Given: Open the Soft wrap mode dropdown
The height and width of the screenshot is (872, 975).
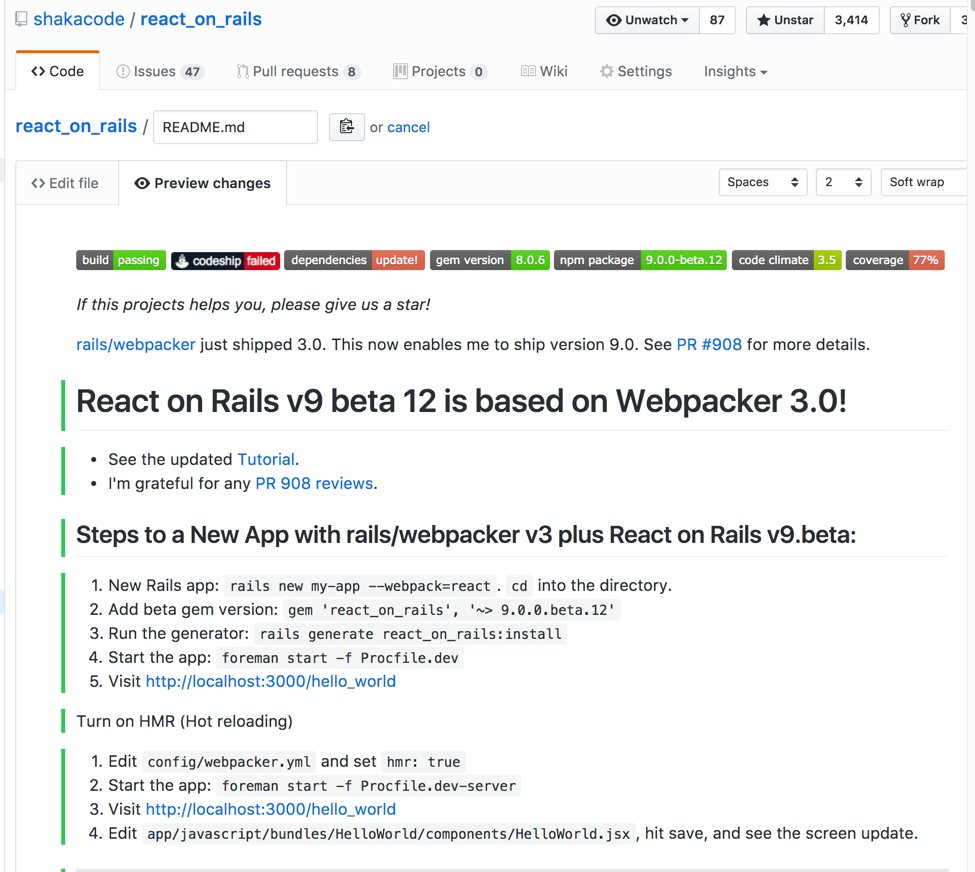Looking at the screenshot, I should click(926, 182).
